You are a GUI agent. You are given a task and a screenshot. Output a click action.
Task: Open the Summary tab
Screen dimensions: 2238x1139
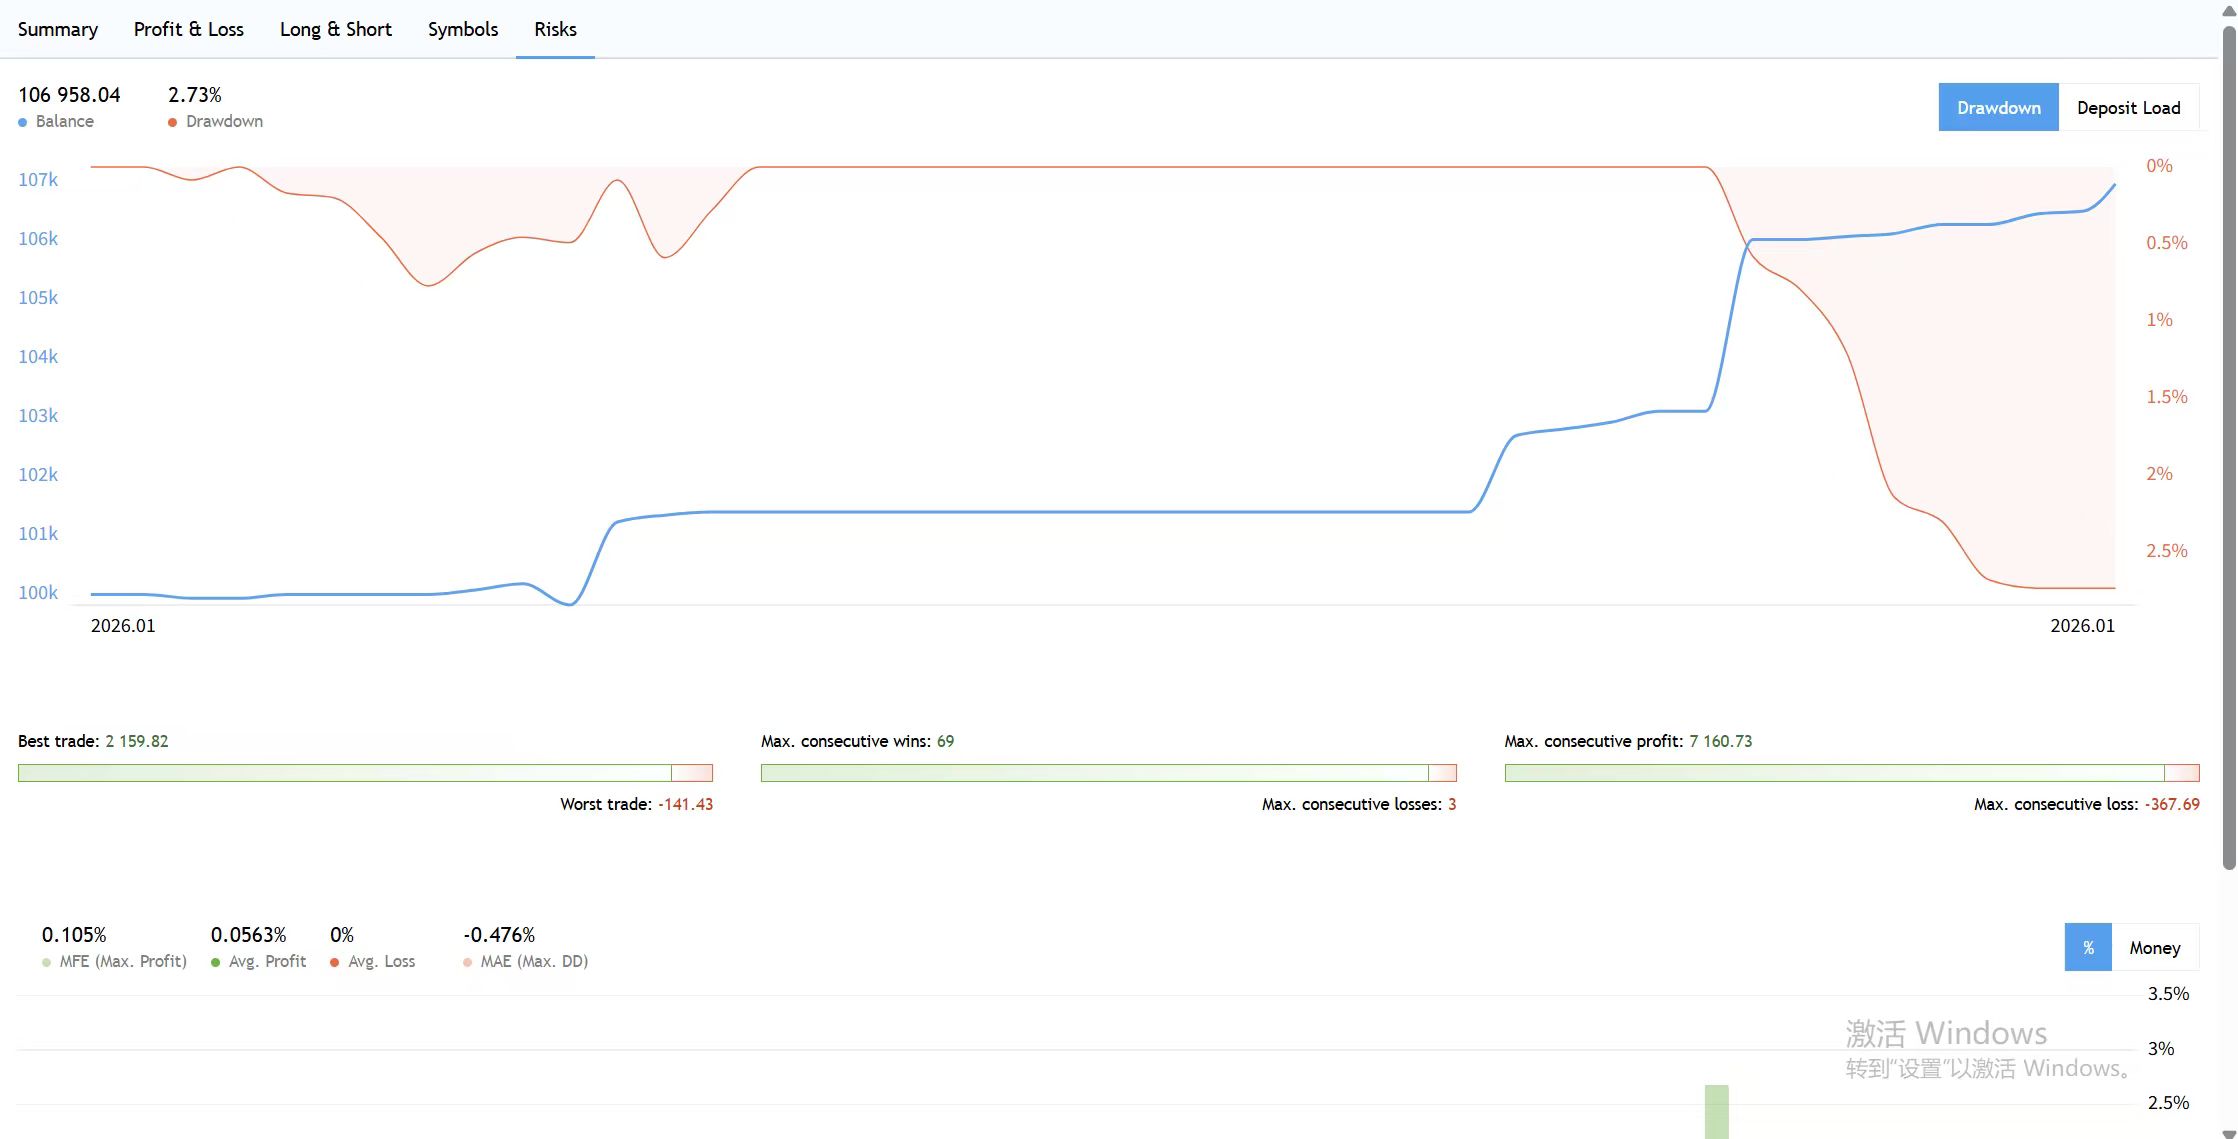coord(58,29)
